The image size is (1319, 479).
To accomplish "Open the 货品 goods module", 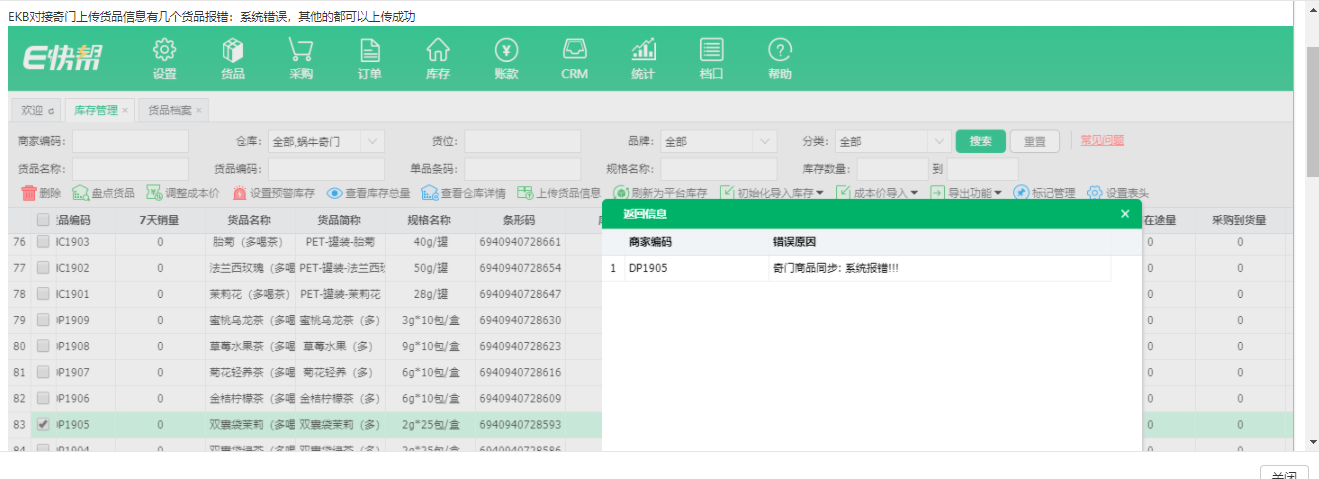I will 233,59.
